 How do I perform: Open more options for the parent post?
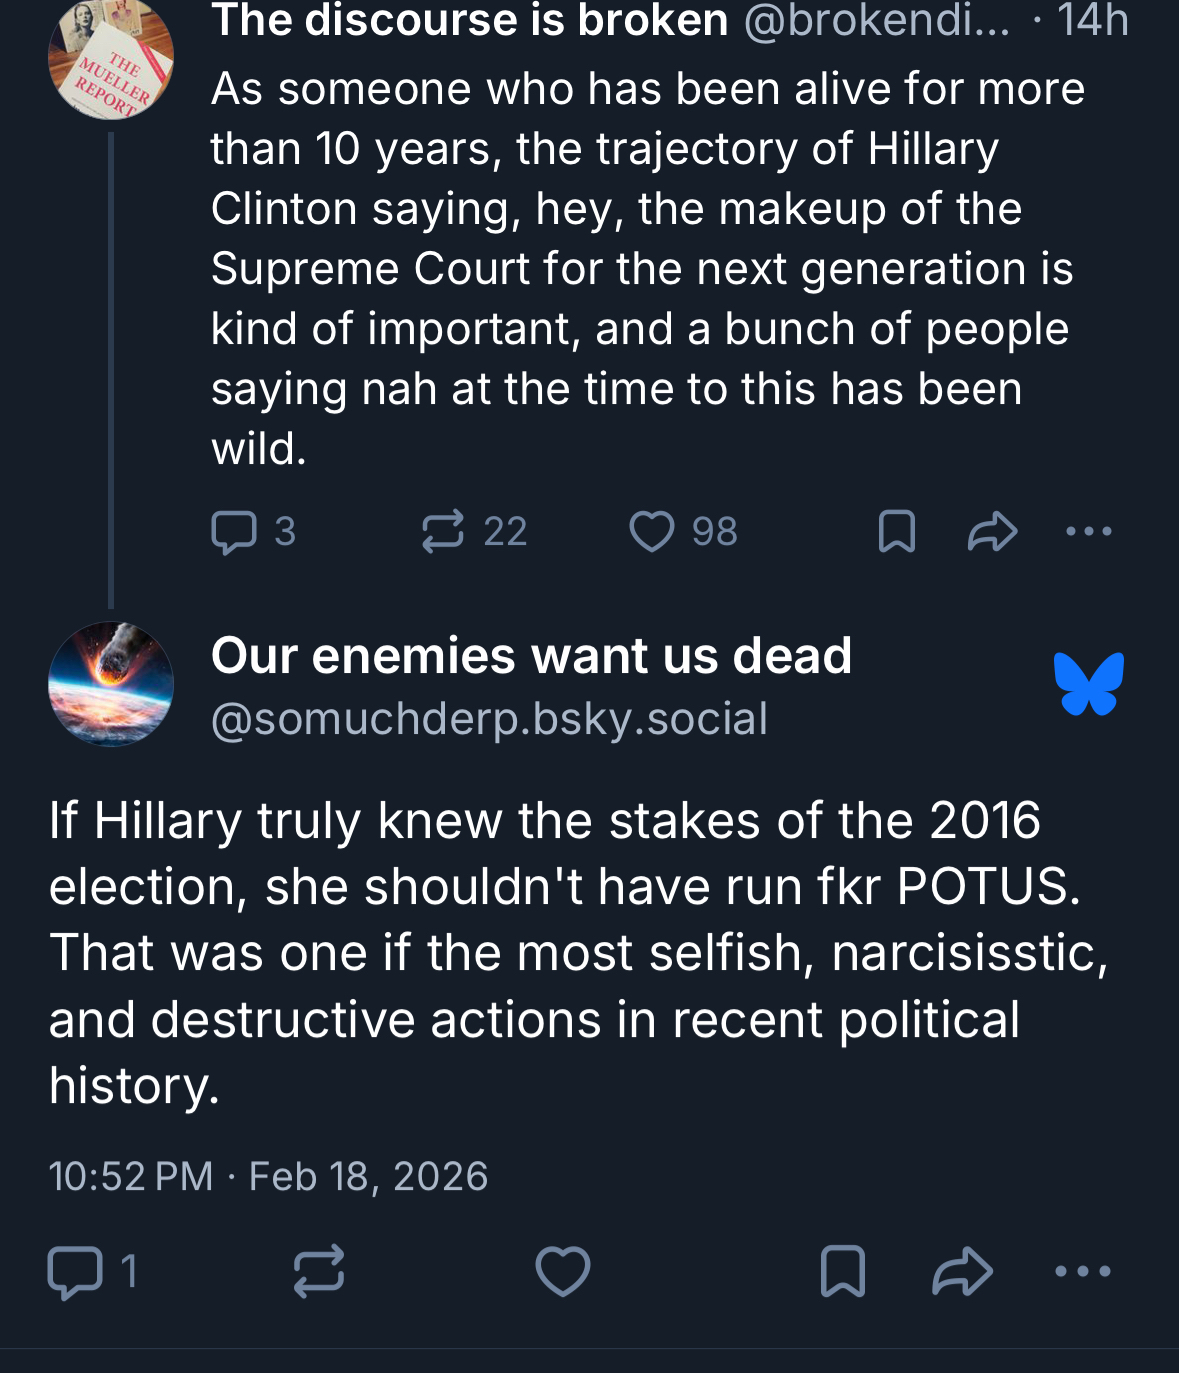[x=1088, y=532]
